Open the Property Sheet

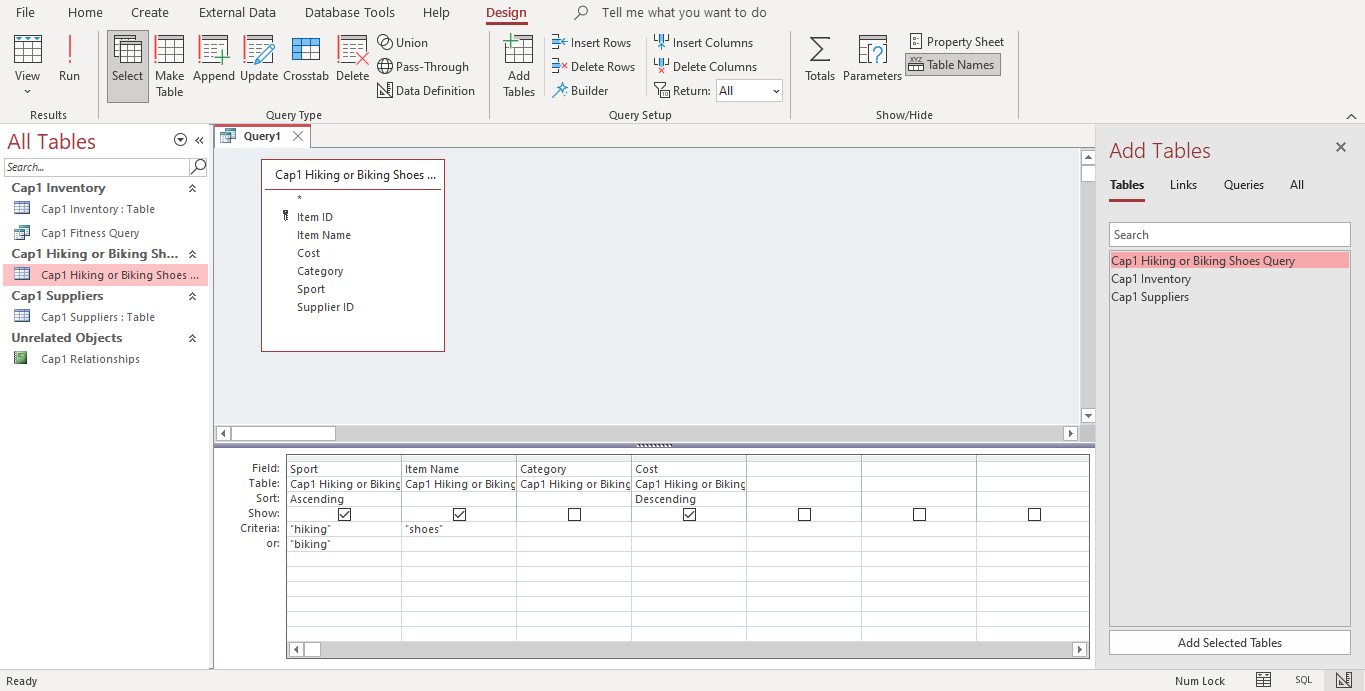(x=956, y=41)
